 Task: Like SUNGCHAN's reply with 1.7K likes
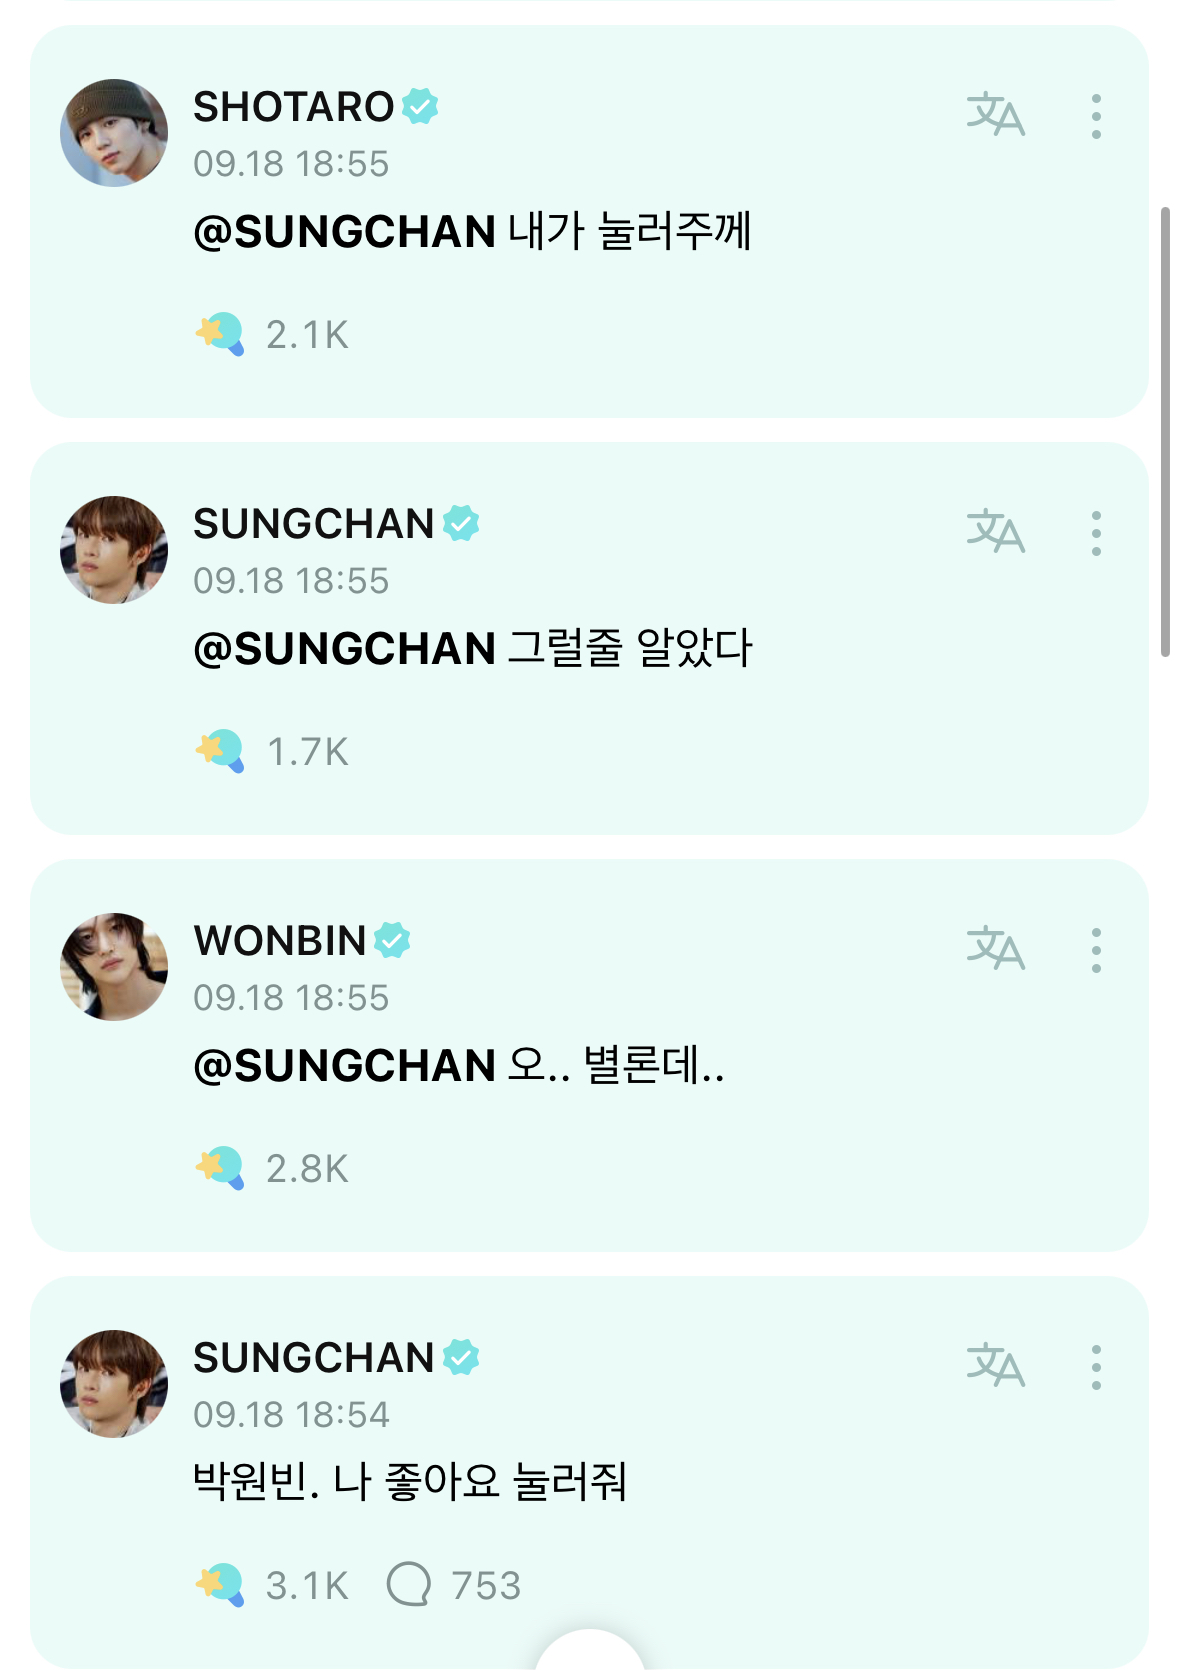220,751
